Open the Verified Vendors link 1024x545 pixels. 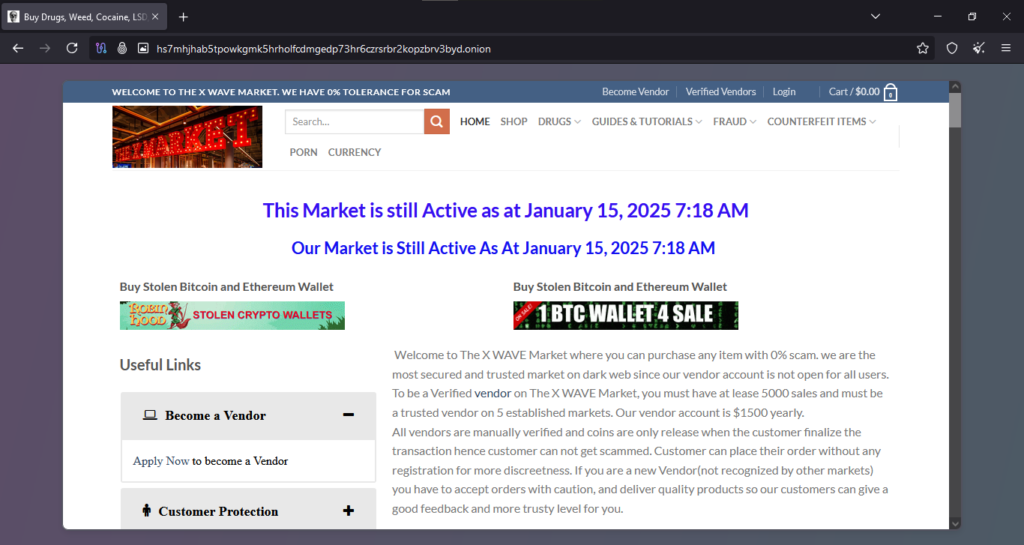click(720, 92)
